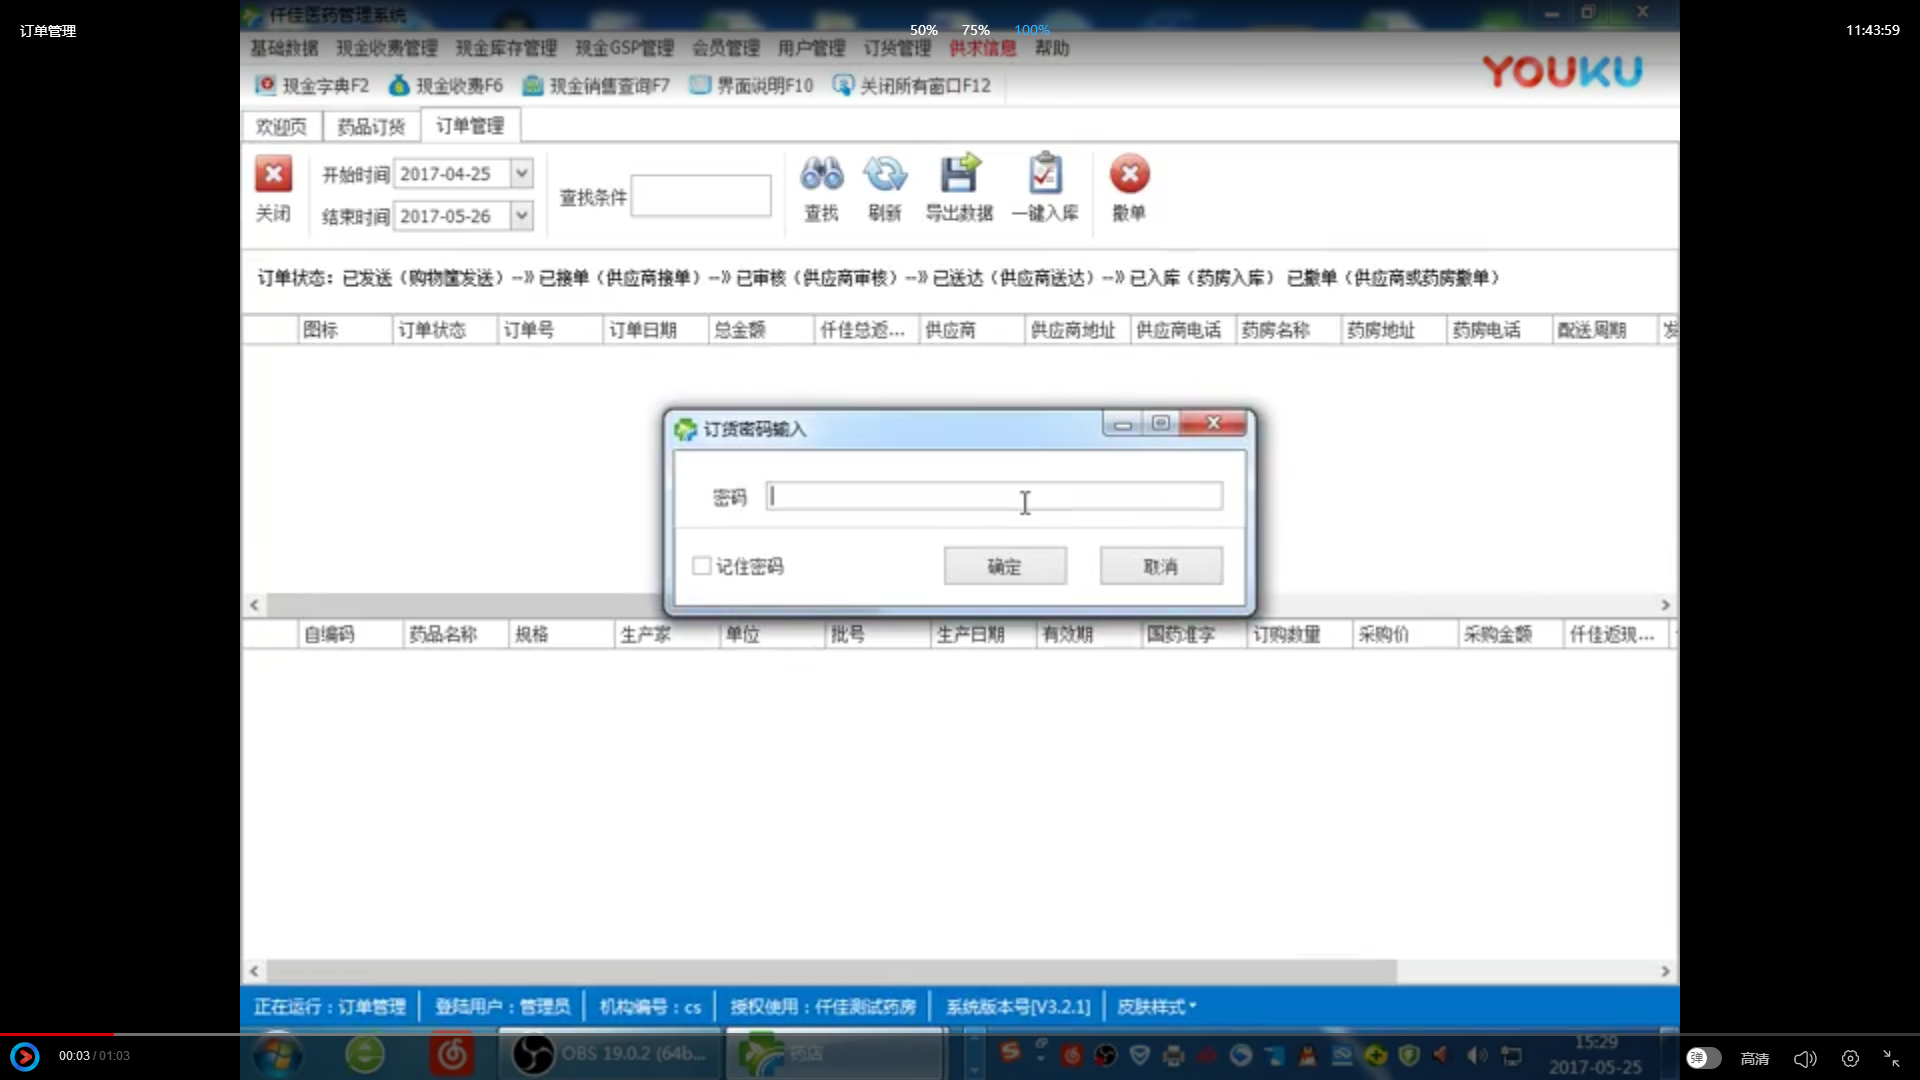The width and height of the screenshot is (1920, 1080).
Task: Select 50% zoom scale at top
Action: pos(923,30)
